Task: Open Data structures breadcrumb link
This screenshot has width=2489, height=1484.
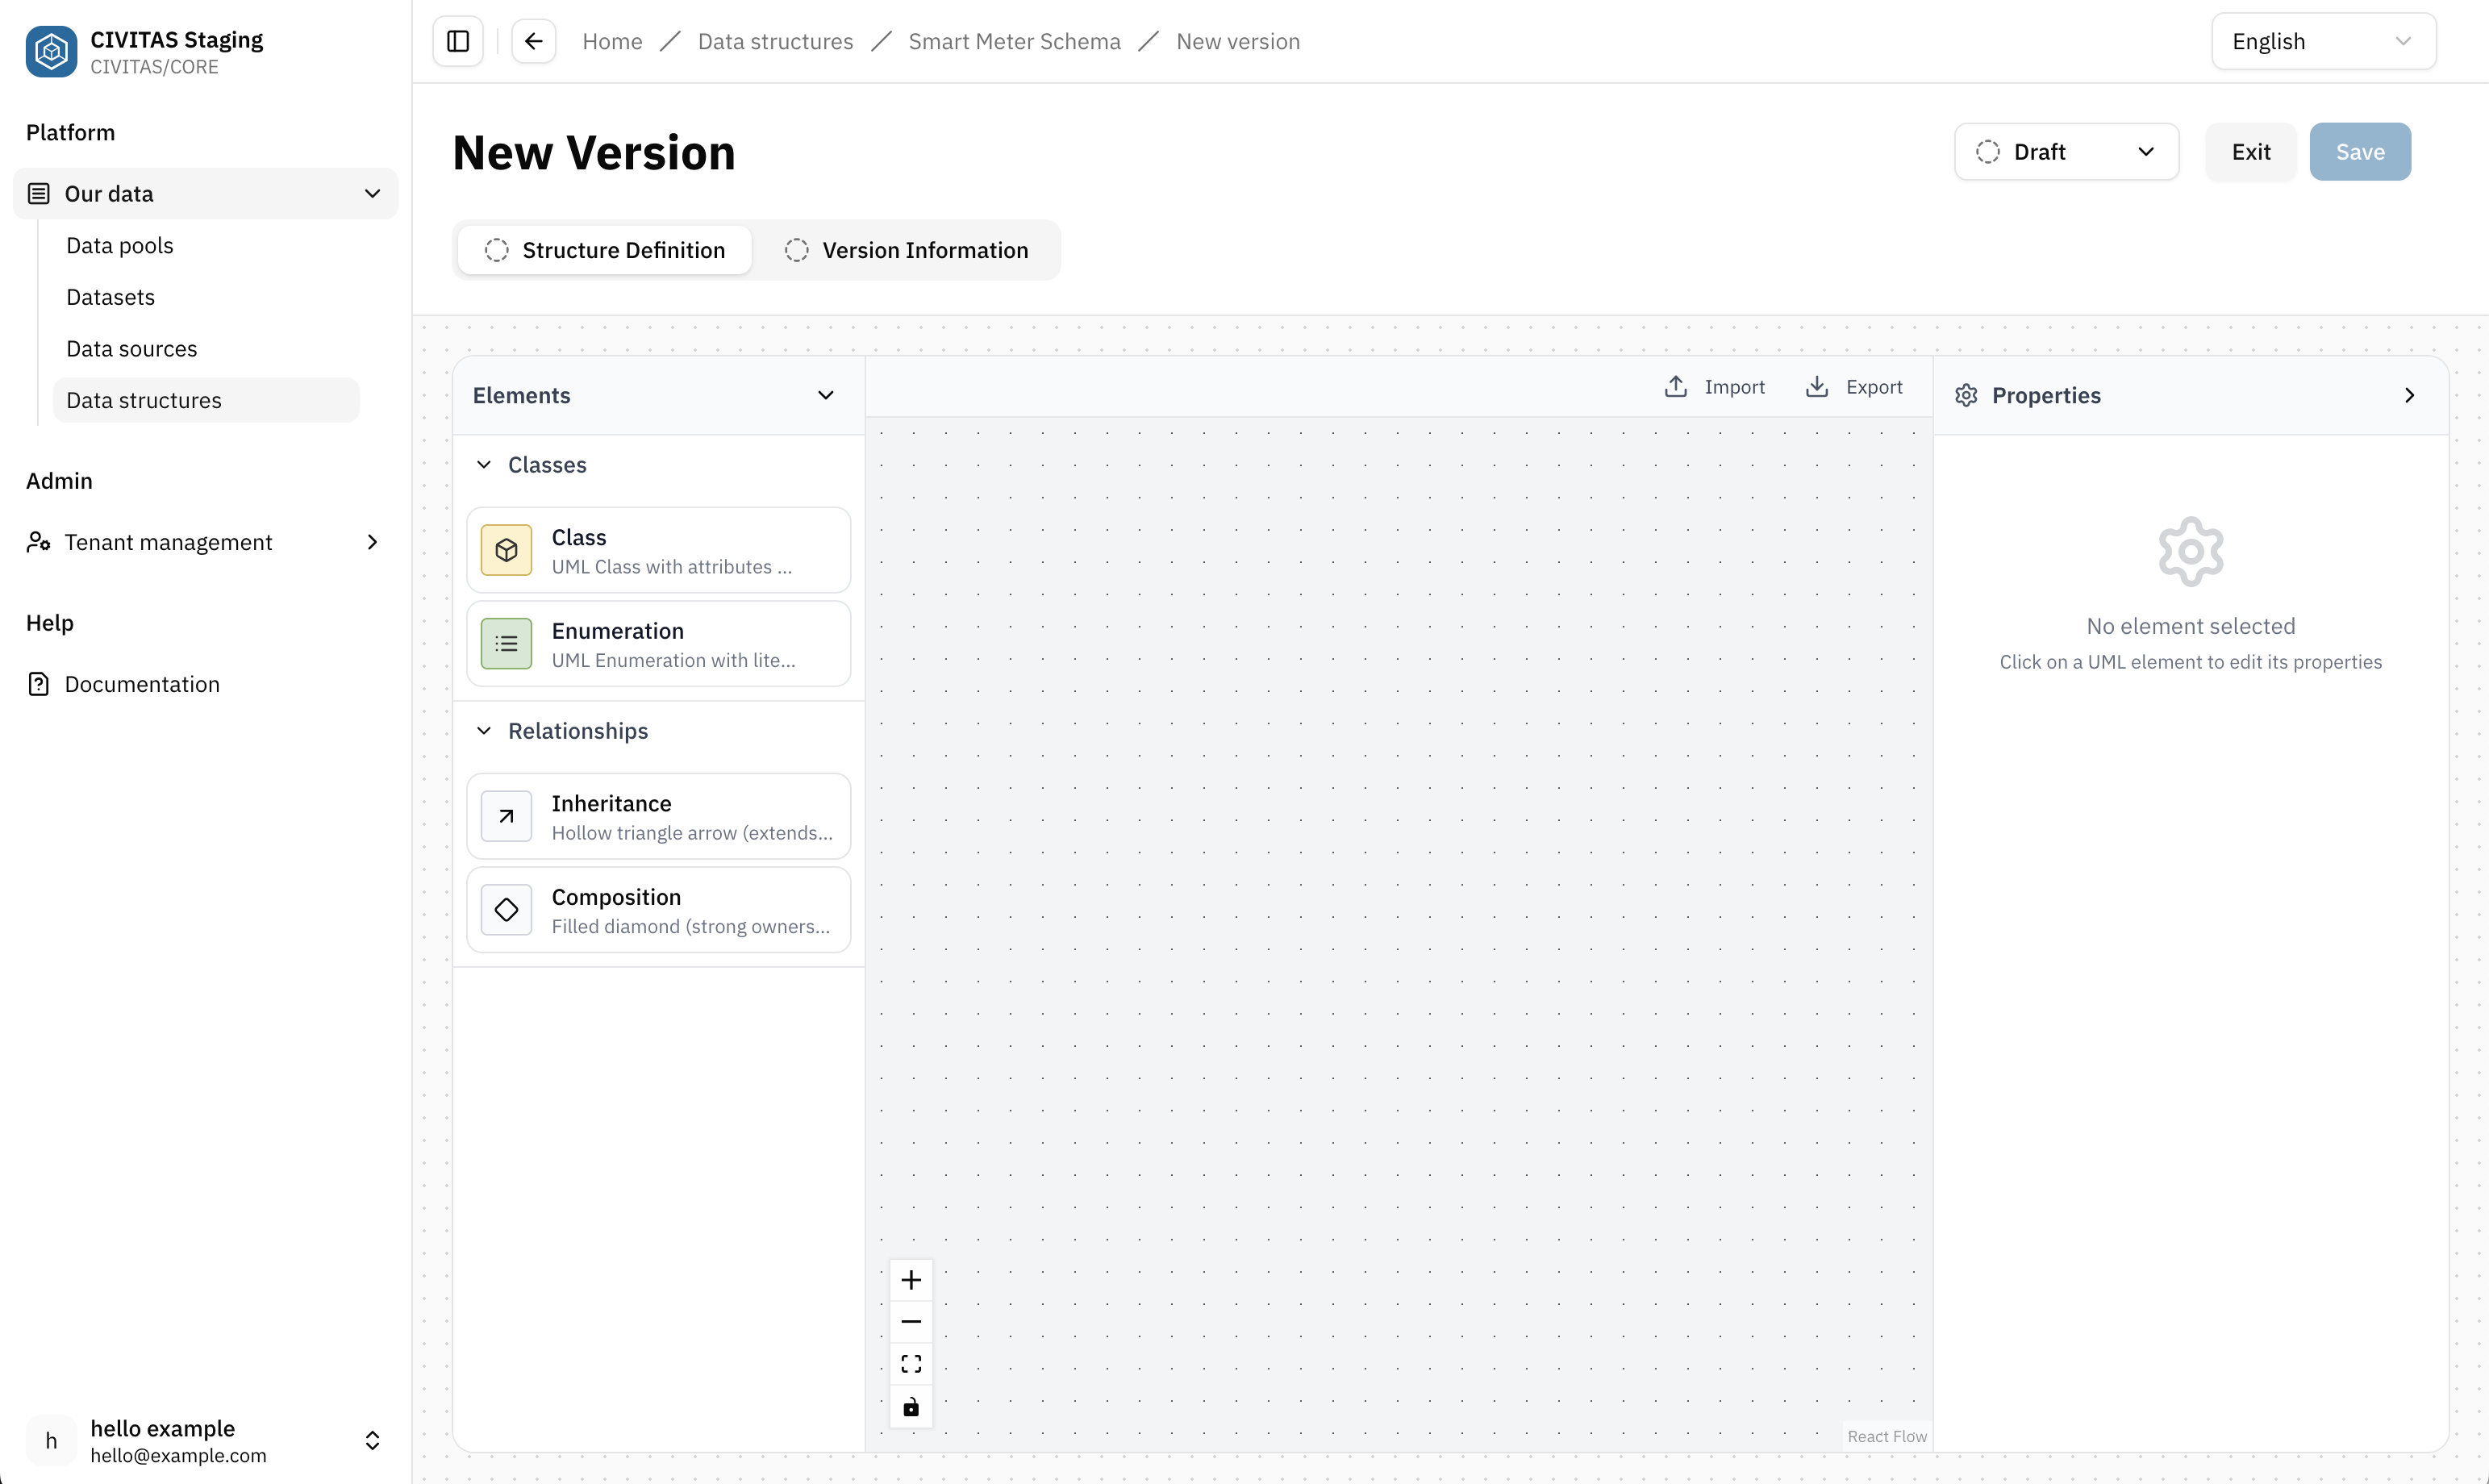Action: coord(775,41)
